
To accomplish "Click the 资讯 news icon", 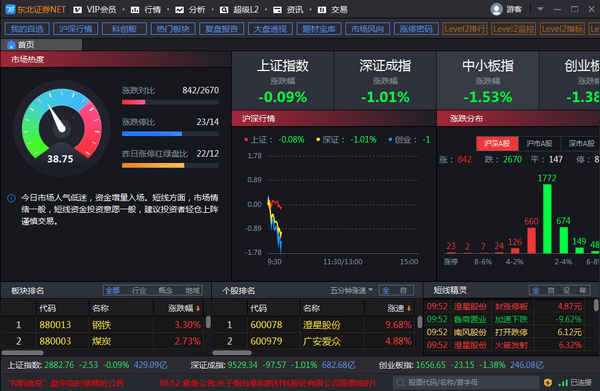I will click(x=277, y=10).
